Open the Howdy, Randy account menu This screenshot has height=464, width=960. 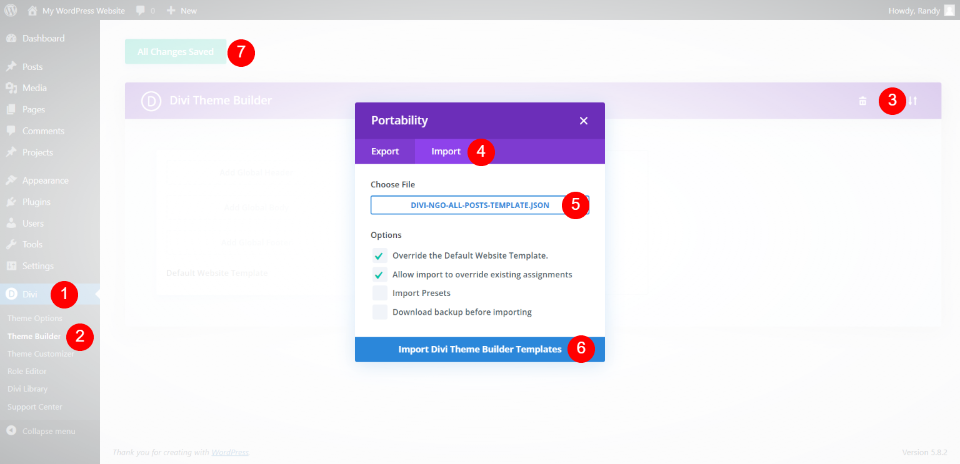(x=921, y=10)
